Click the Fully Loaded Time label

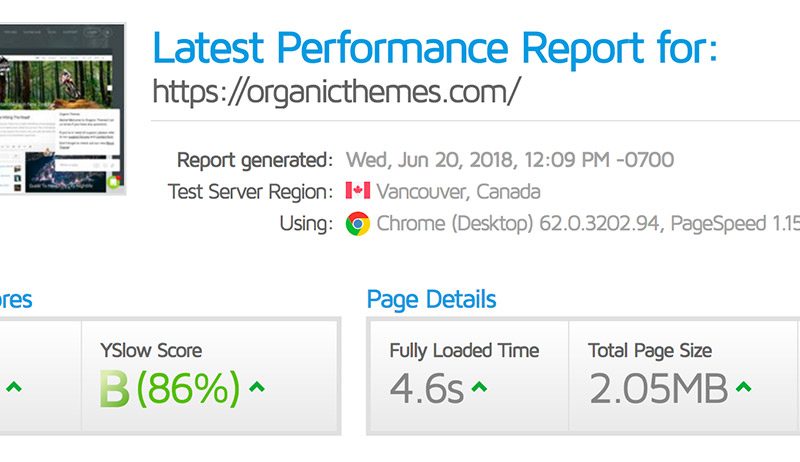point(464,351)
